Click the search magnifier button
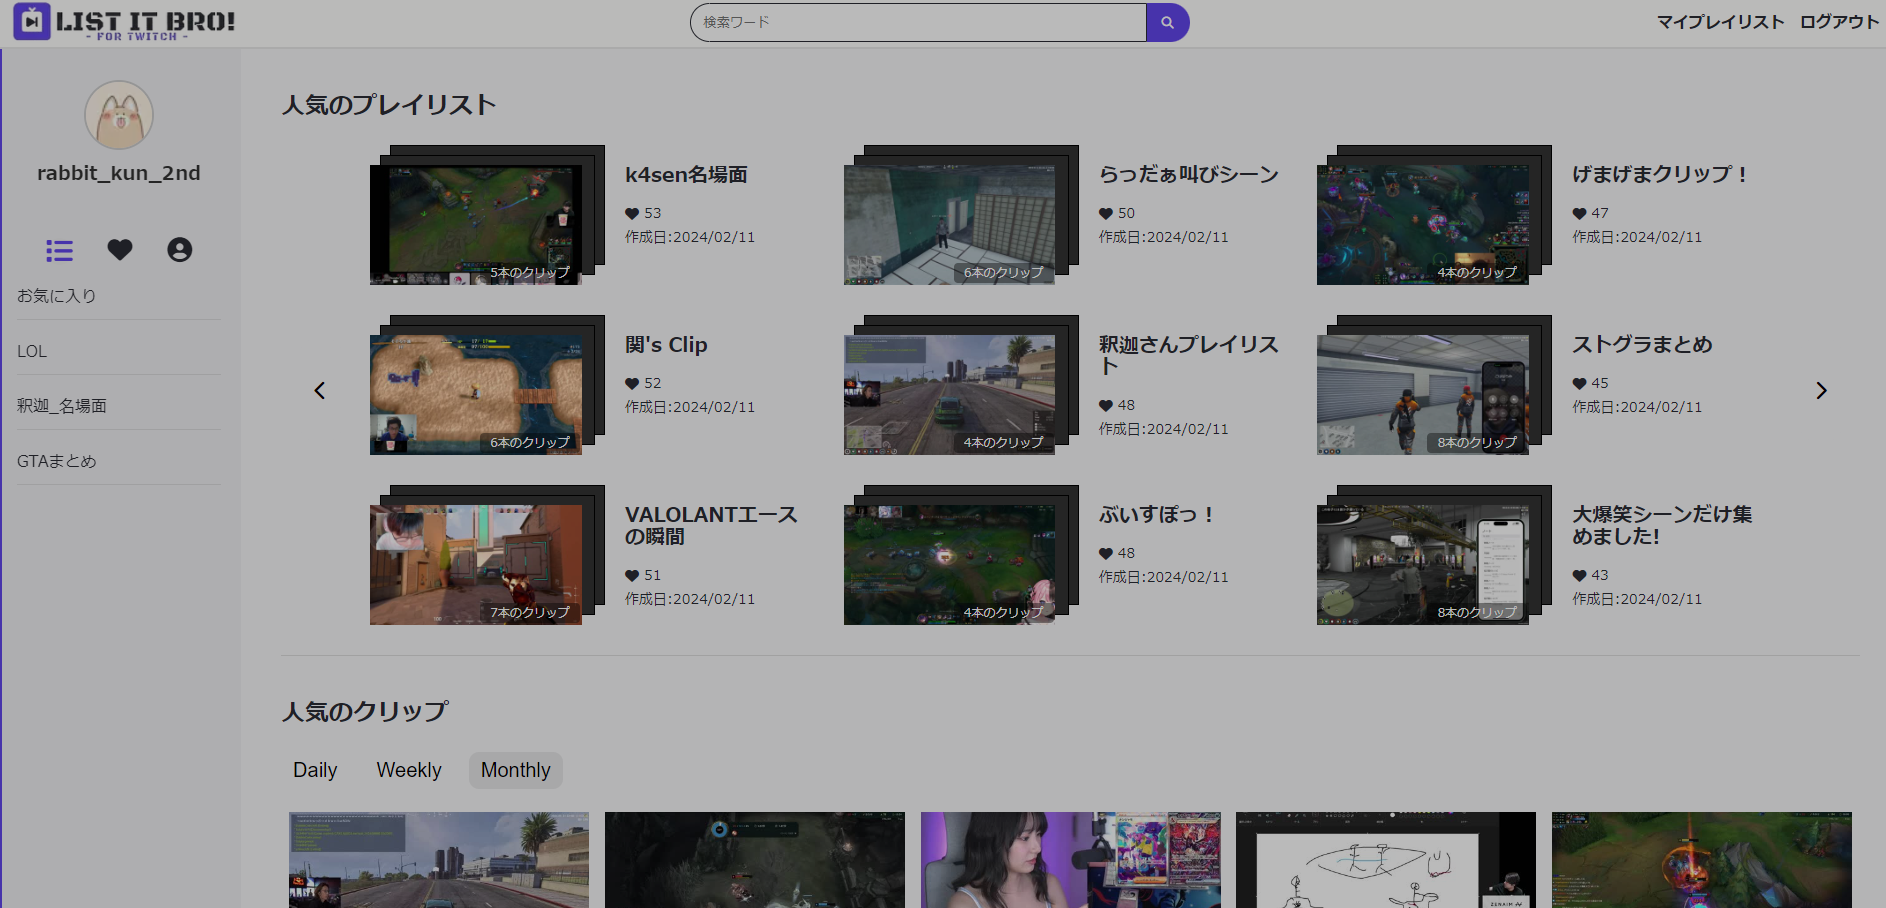 point(1167,22)
